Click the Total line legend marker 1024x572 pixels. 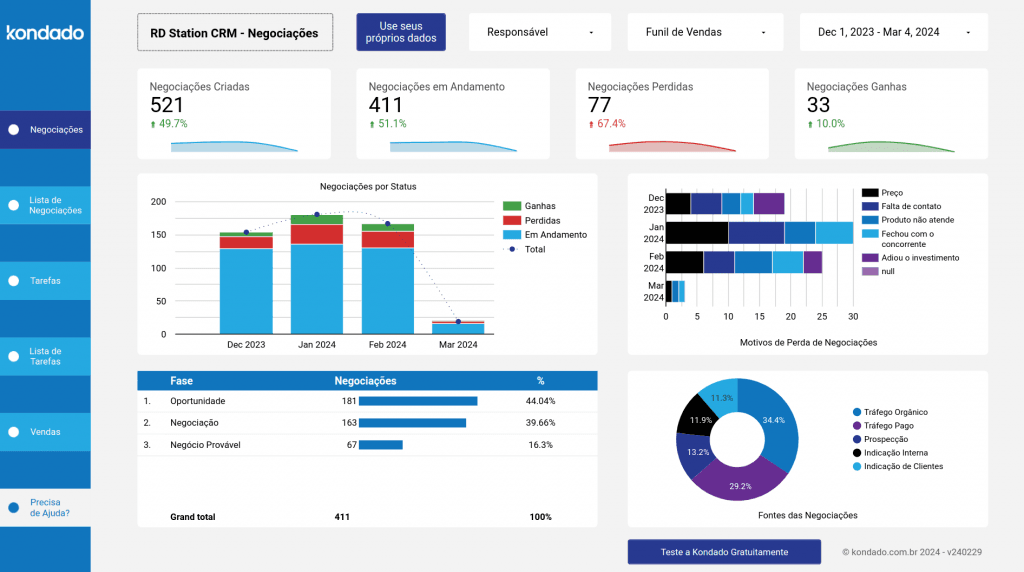[x=512, y=249]
